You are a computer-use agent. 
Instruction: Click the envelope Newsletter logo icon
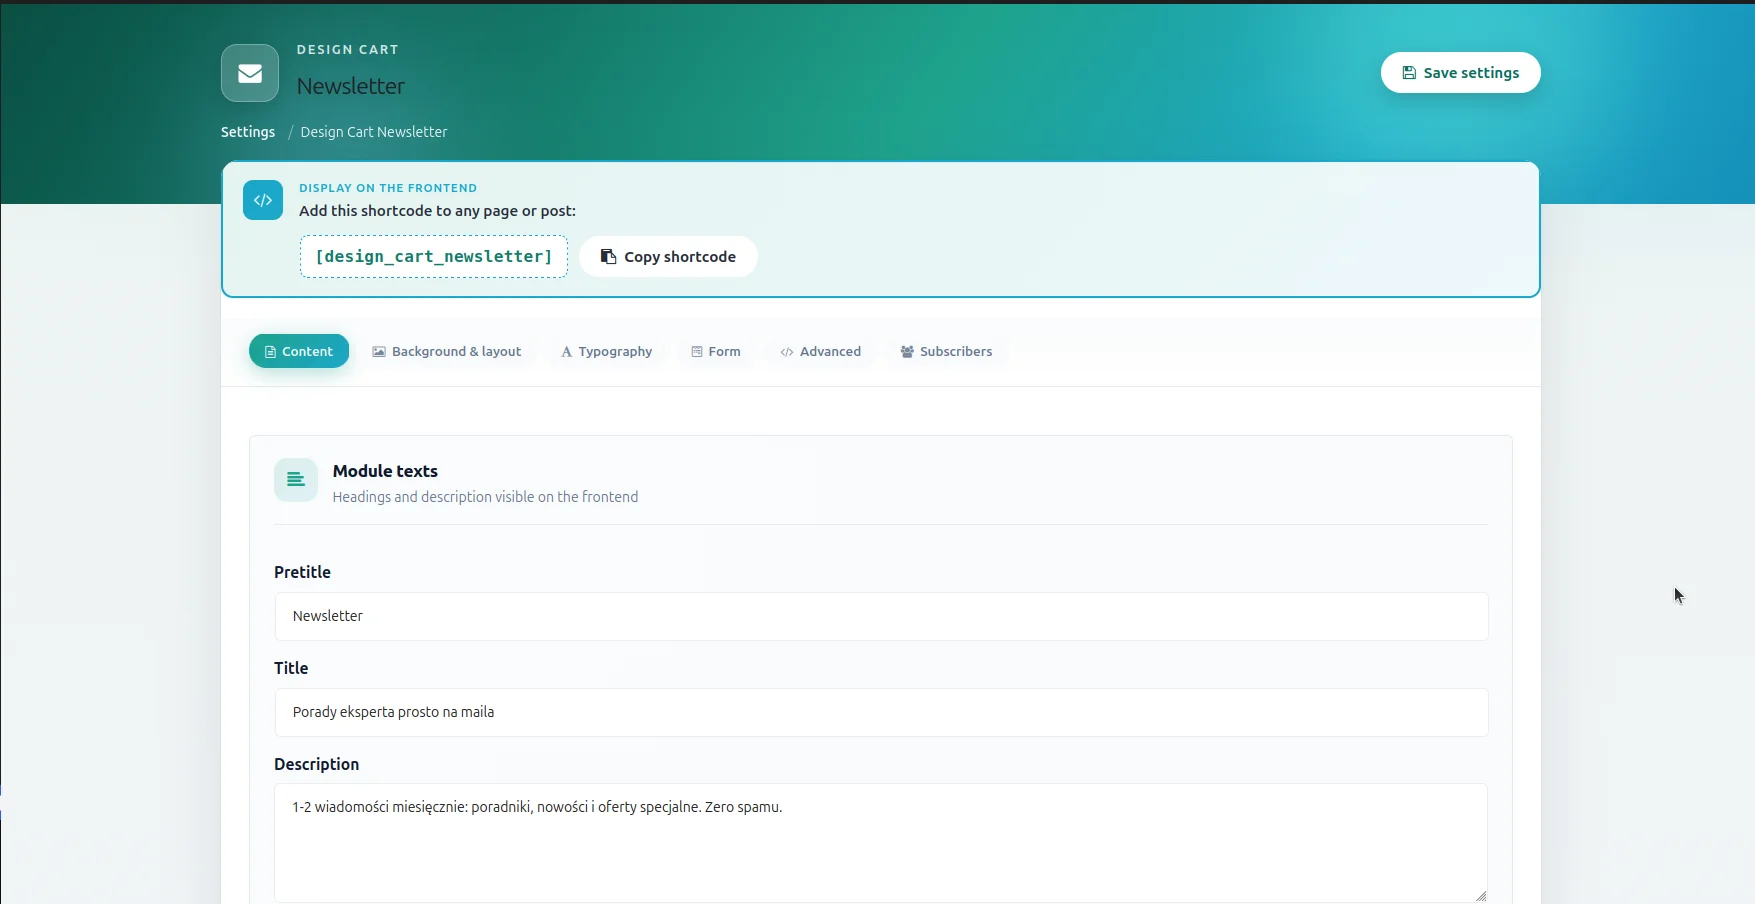click(250, 73)
